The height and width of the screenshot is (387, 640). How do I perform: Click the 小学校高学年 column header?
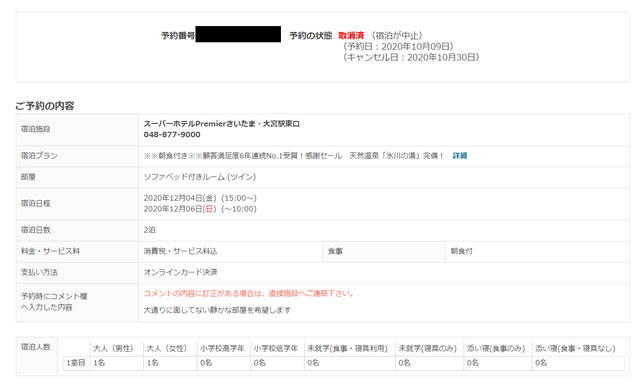pos(222,349)
